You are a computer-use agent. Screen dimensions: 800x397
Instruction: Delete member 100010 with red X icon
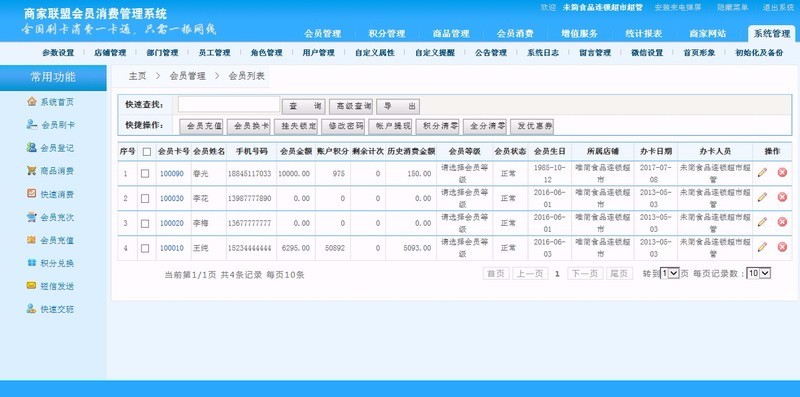(x=782, y=247)
